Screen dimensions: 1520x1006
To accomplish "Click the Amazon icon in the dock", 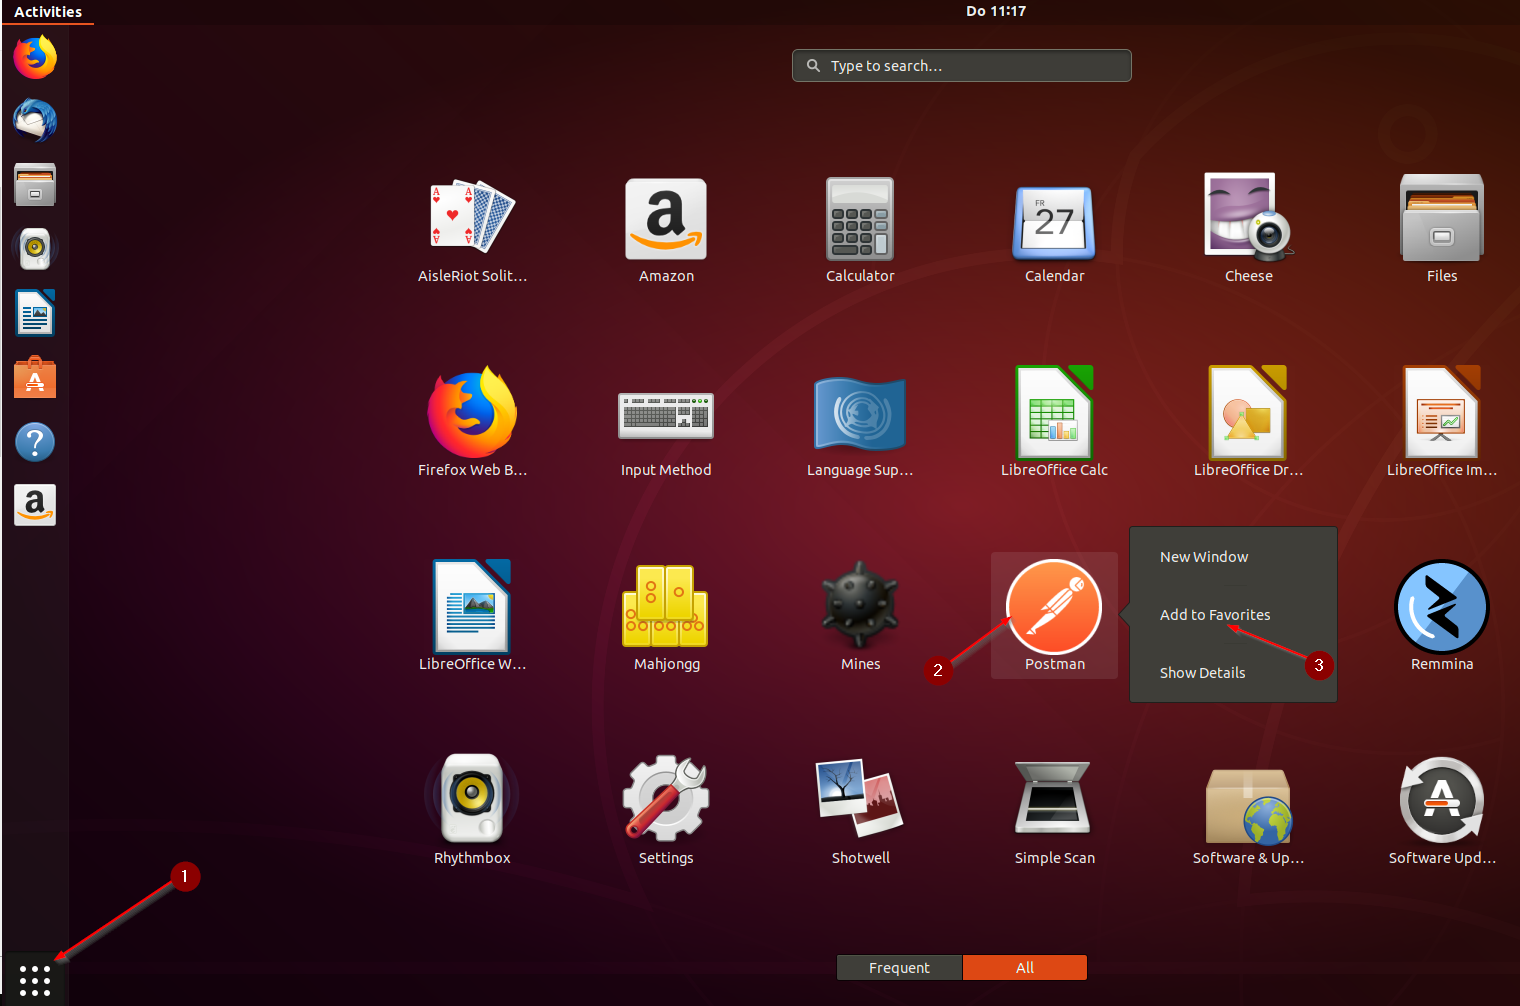I will click(x=35, y=505).
